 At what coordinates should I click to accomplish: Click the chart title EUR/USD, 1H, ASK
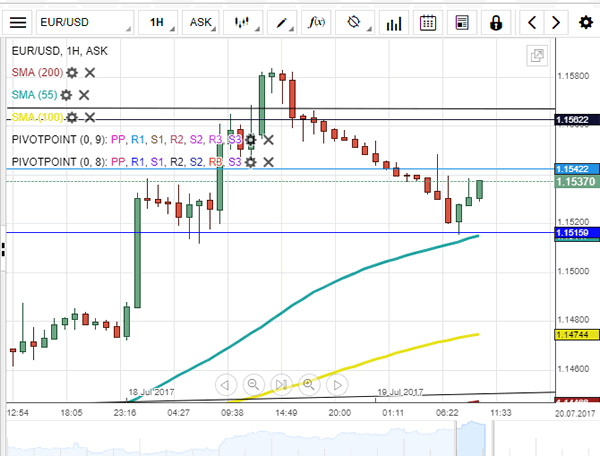59,51
